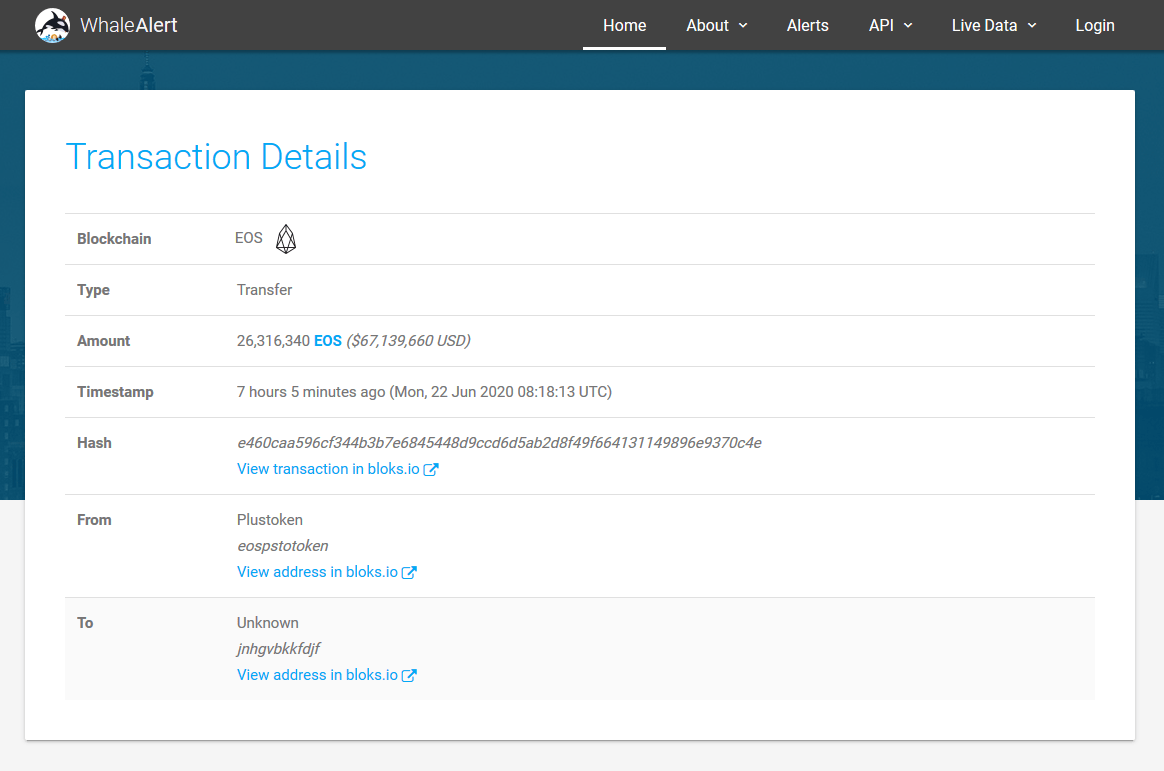Open the Alerts page
The width and height of the screenshot is (1164, 771).
(x=807, y=25)
